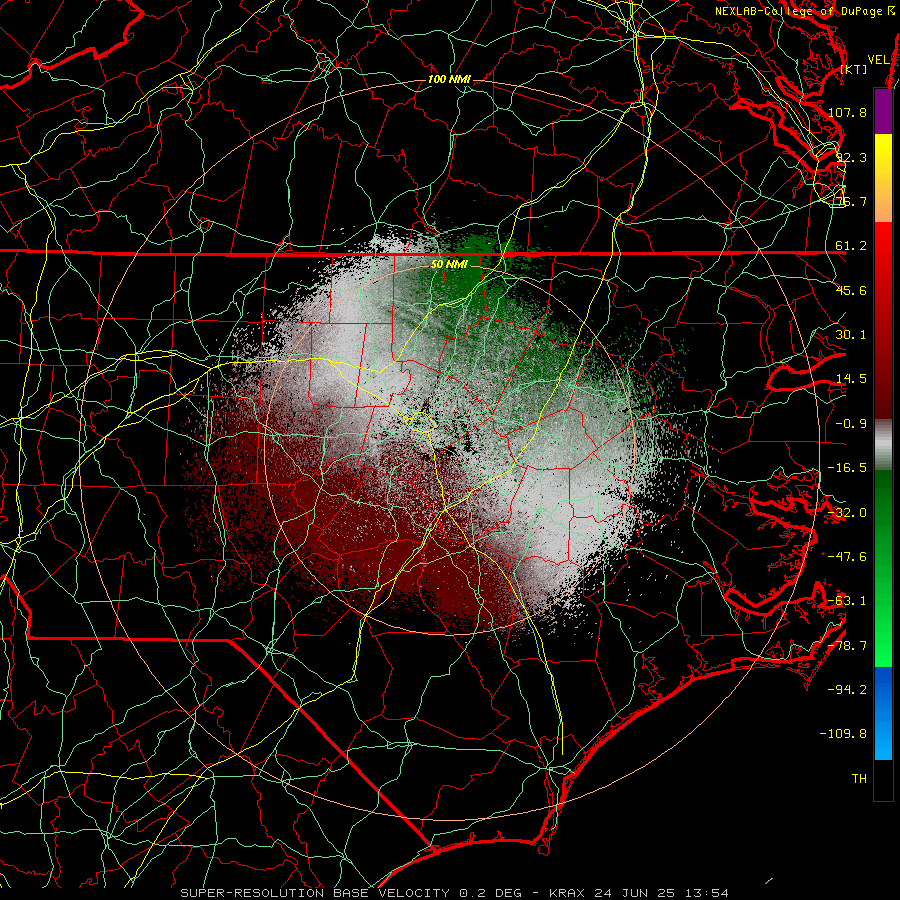Pick the gray near-zero color bar segment
Viewport: 900px width, 900px height.
(x=883, y=445)
